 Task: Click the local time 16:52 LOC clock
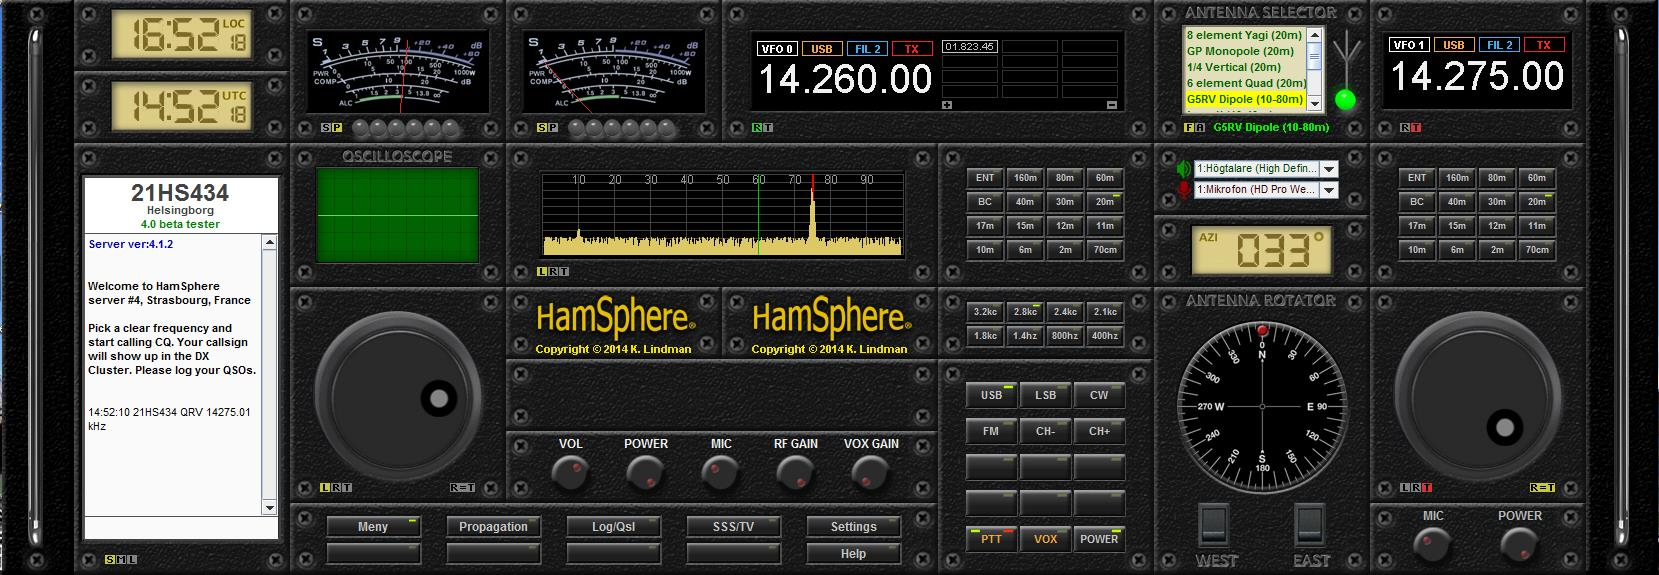[x=181, y=36]
